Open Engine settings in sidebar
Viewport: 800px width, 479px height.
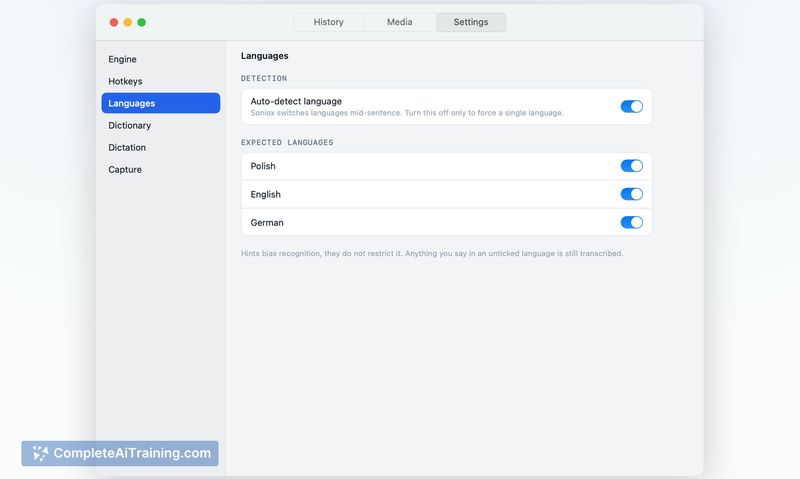pos(161,59)
